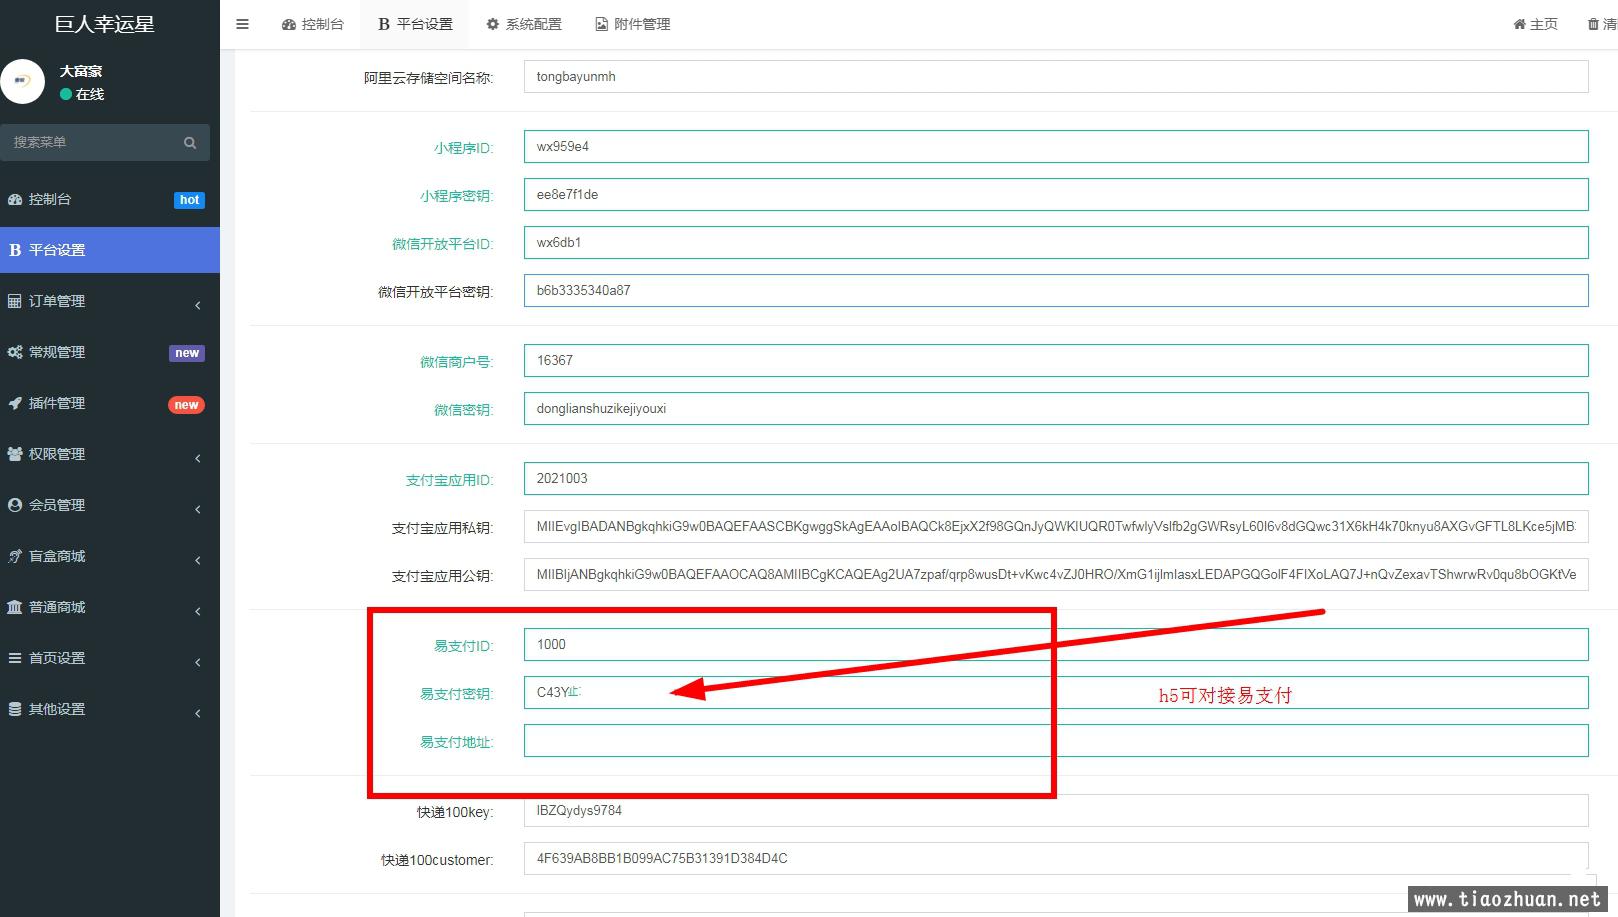This screenshot has height=917, width=1618.
Task: Click the 首页设置 bars icon
Action: [x=15, y=658]
